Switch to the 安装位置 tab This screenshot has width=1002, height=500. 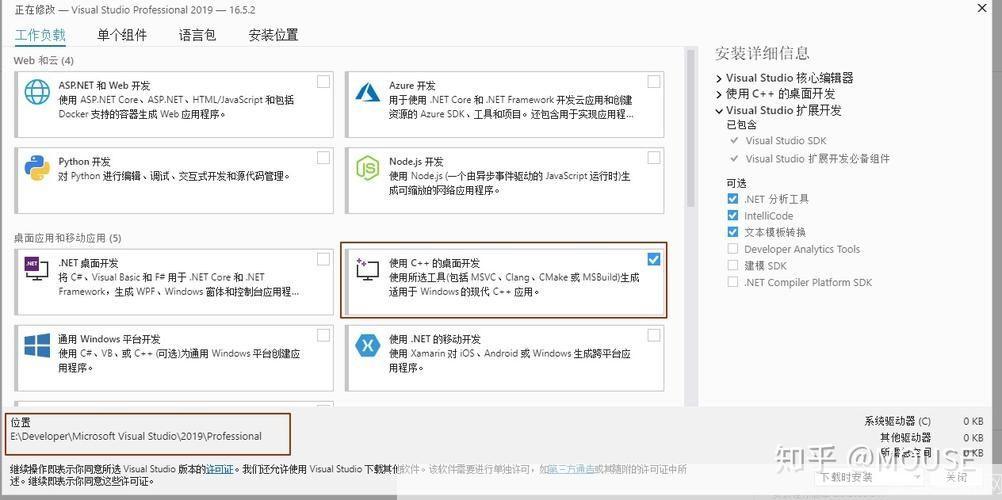click(274, 35)
